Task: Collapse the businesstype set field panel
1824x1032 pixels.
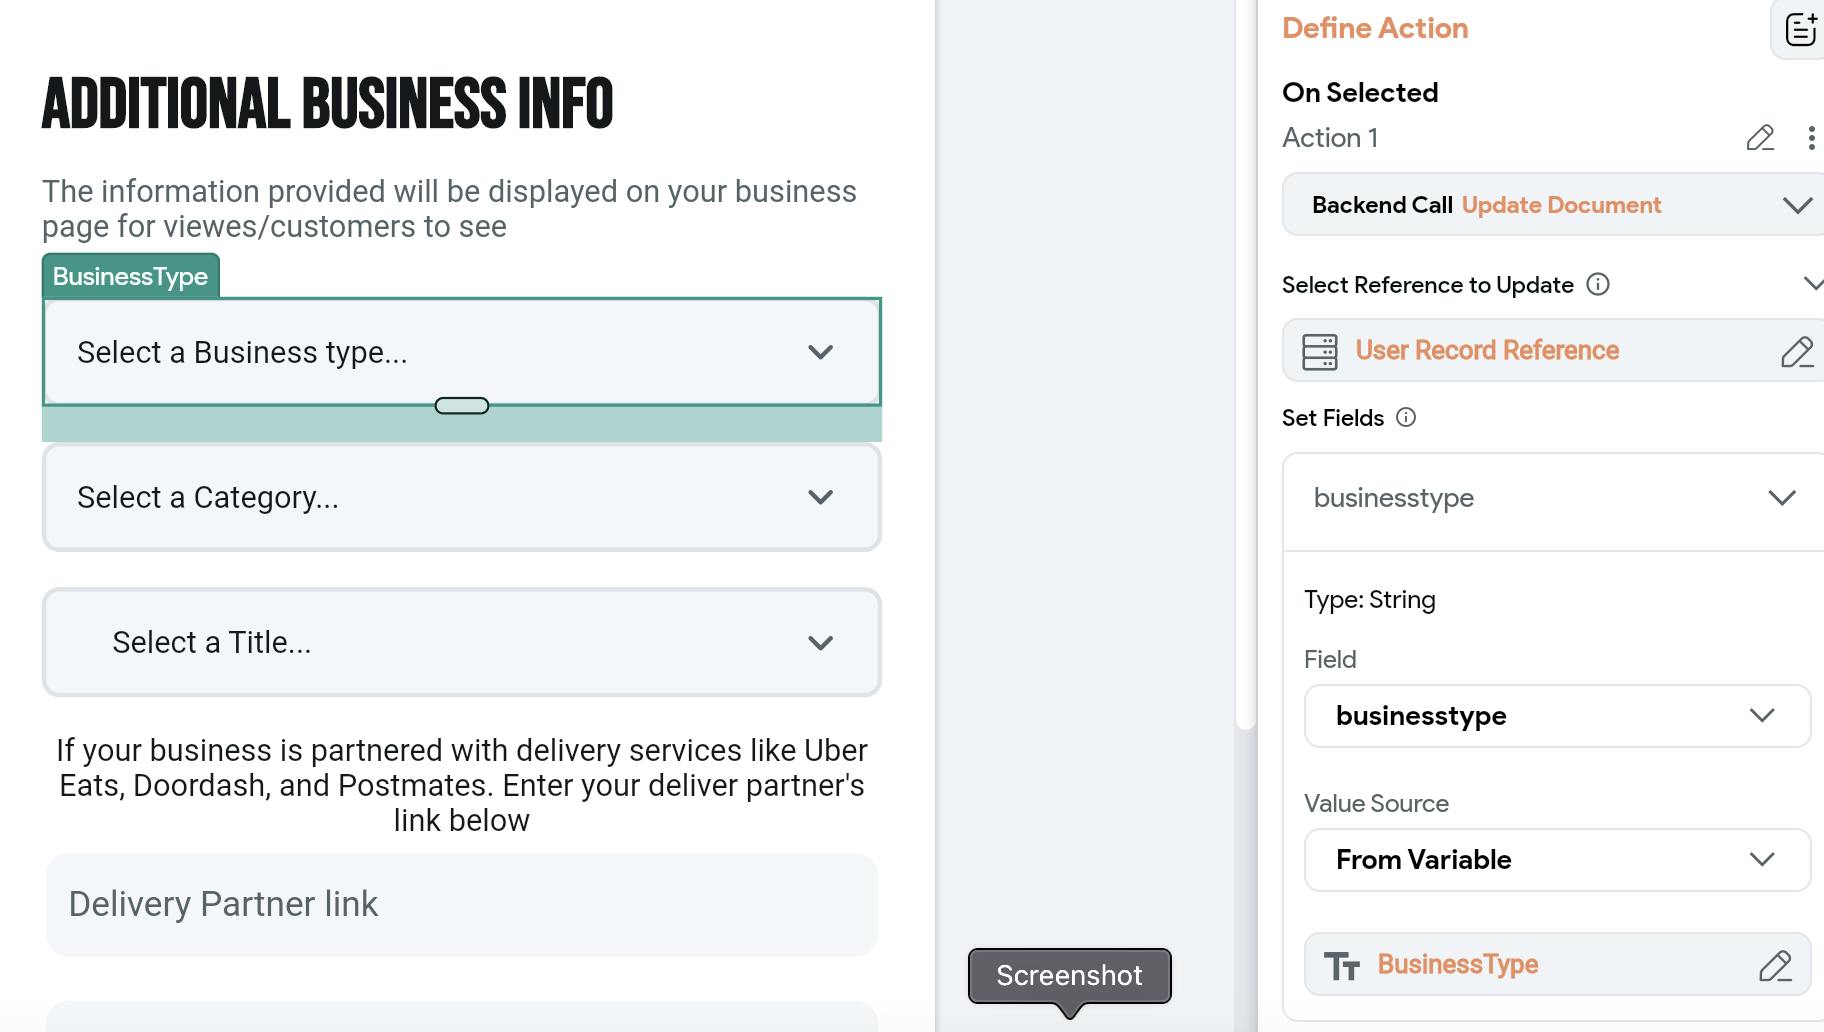Action: pos(1781,498)
